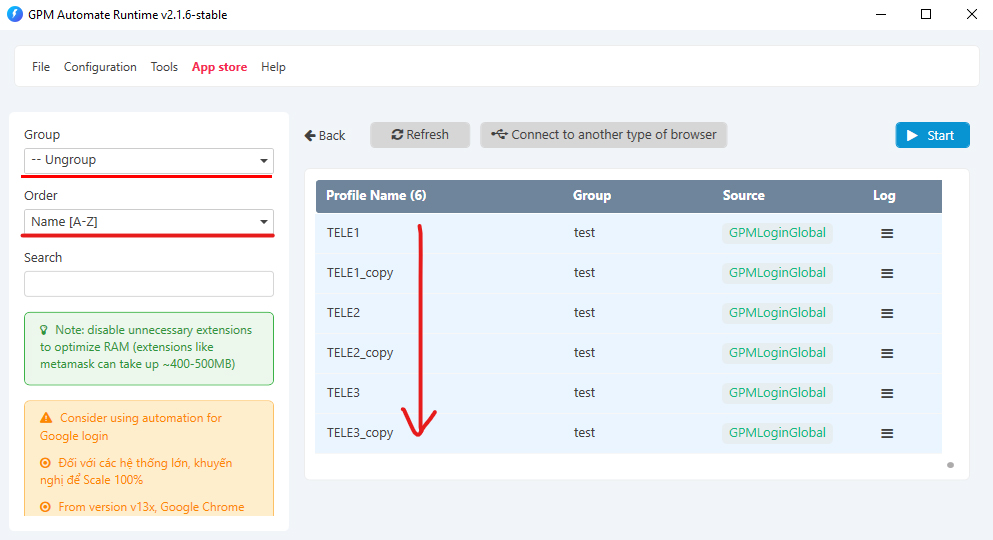Screen dimensions: 993x540
Task: Open the Help menu
Action: [273, 67]
